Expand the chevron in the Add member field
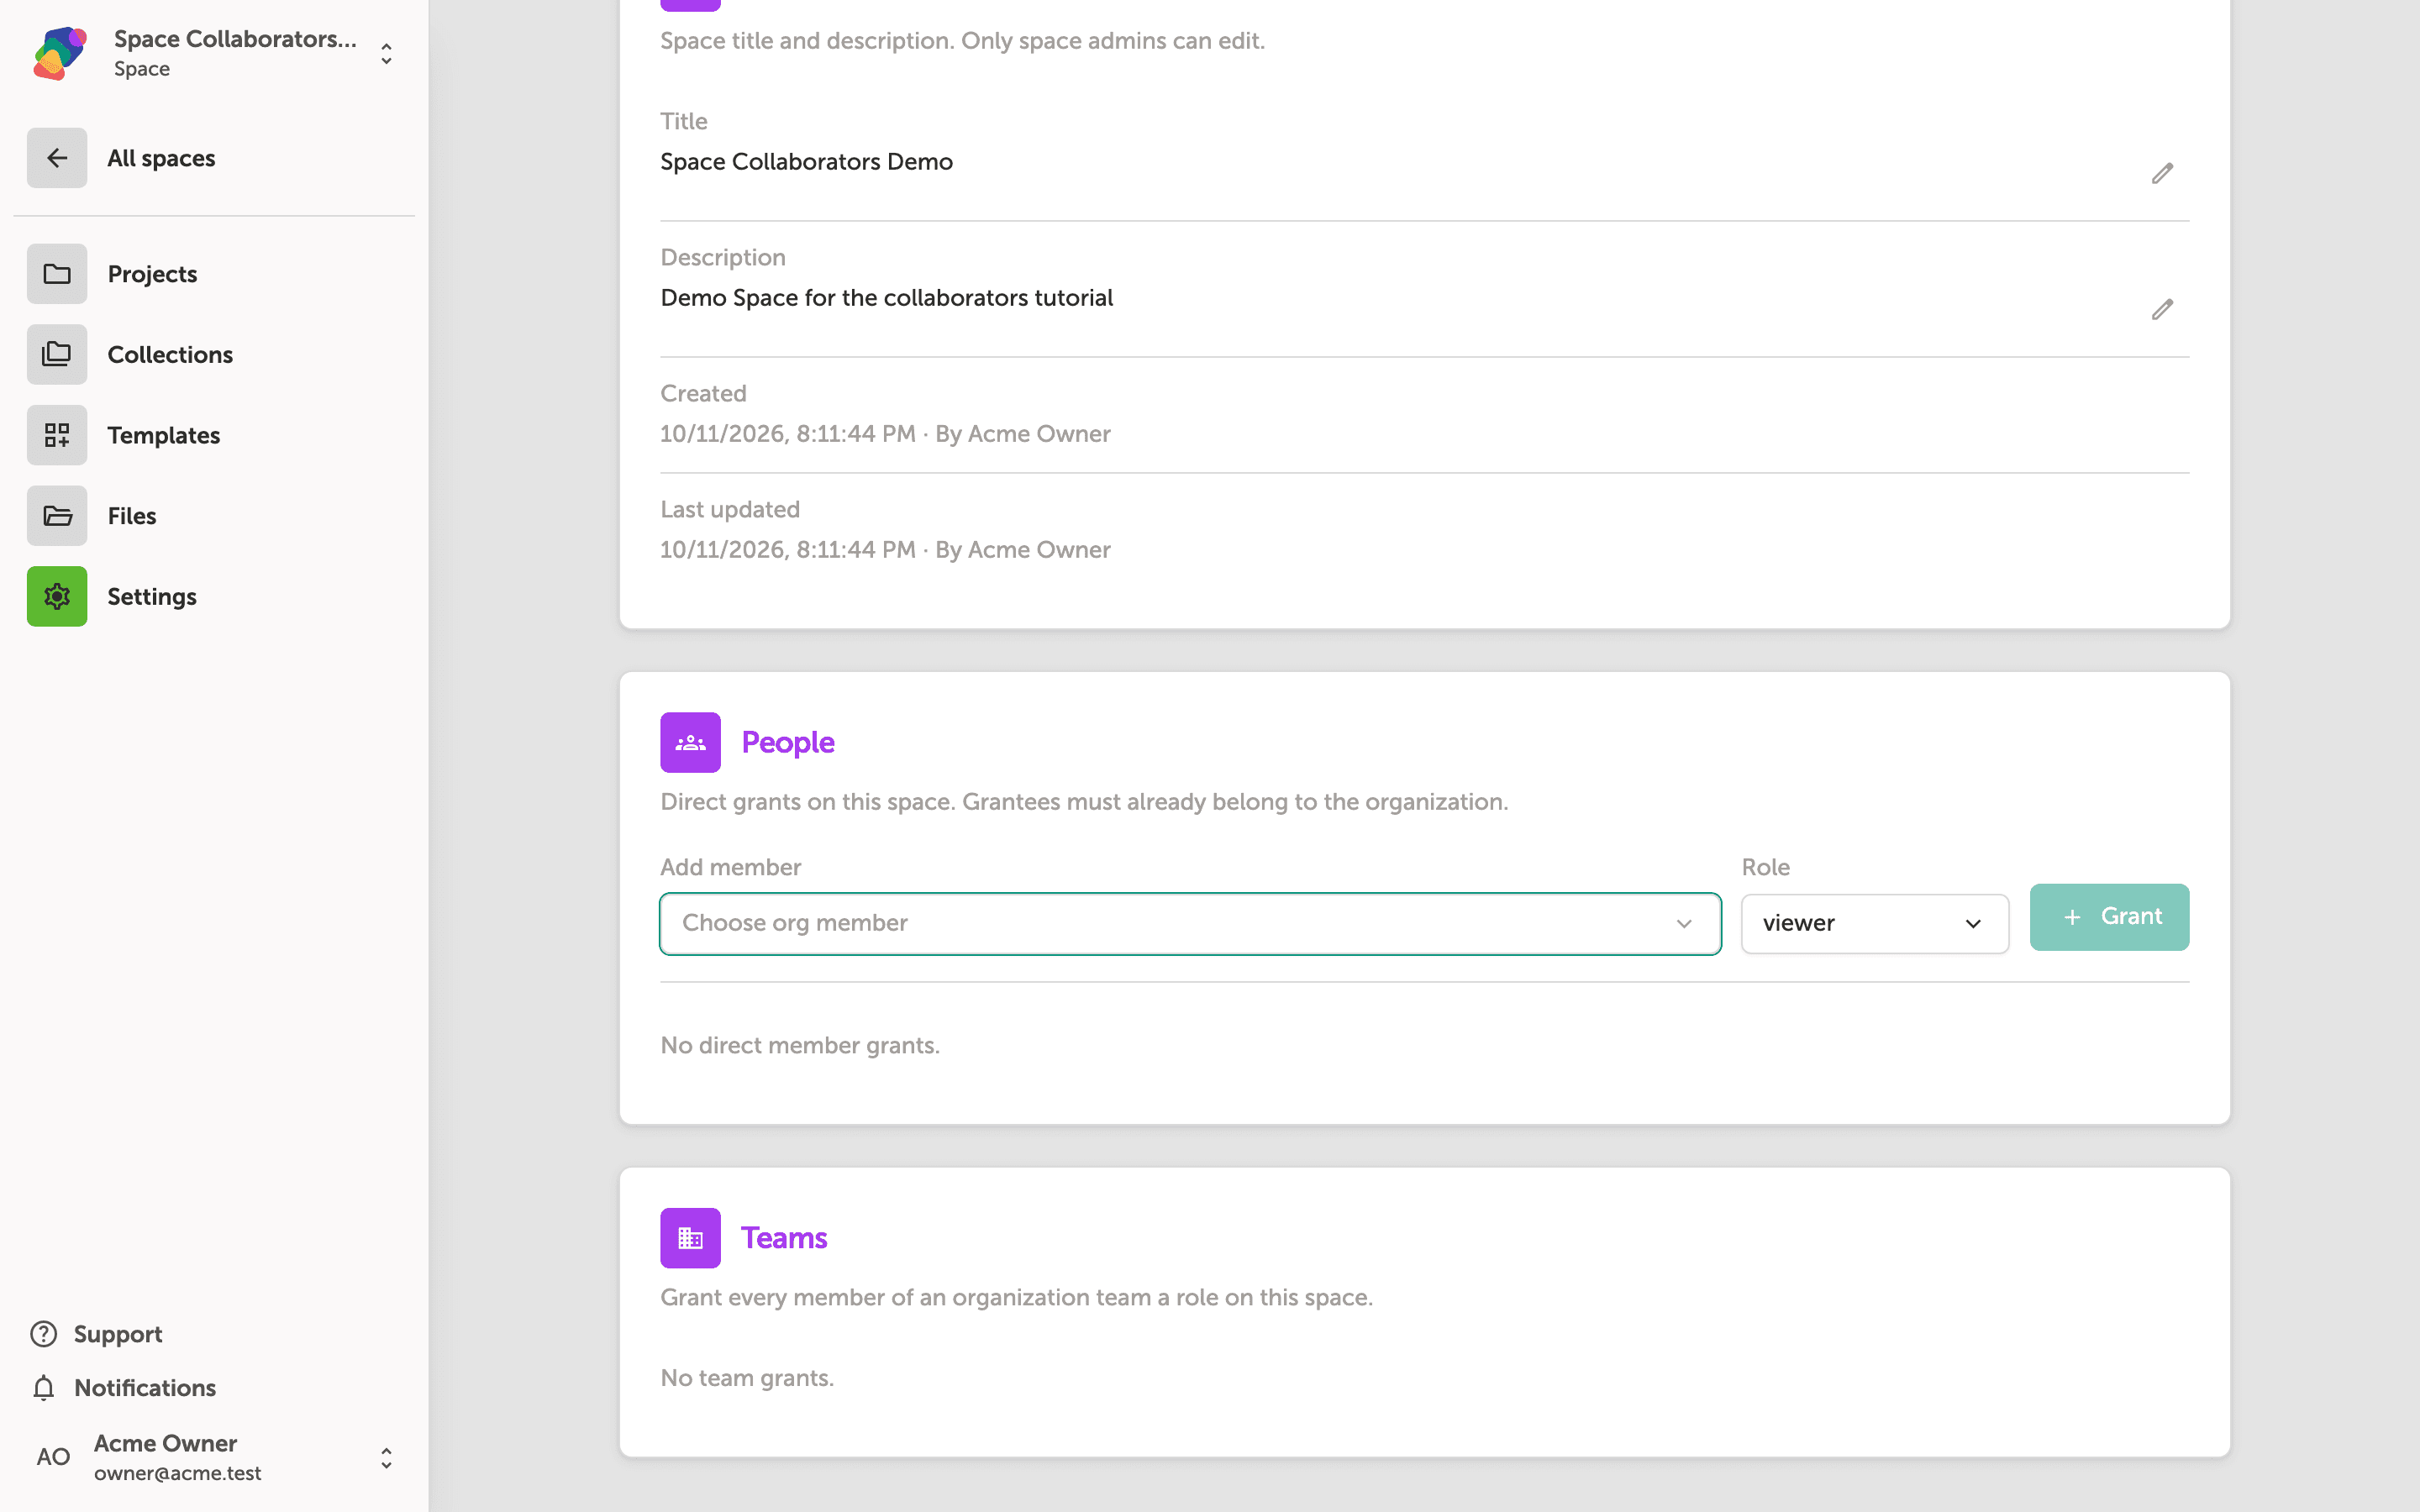2420x1512 pixels. pyautogui.click(x=1684, y=923)
